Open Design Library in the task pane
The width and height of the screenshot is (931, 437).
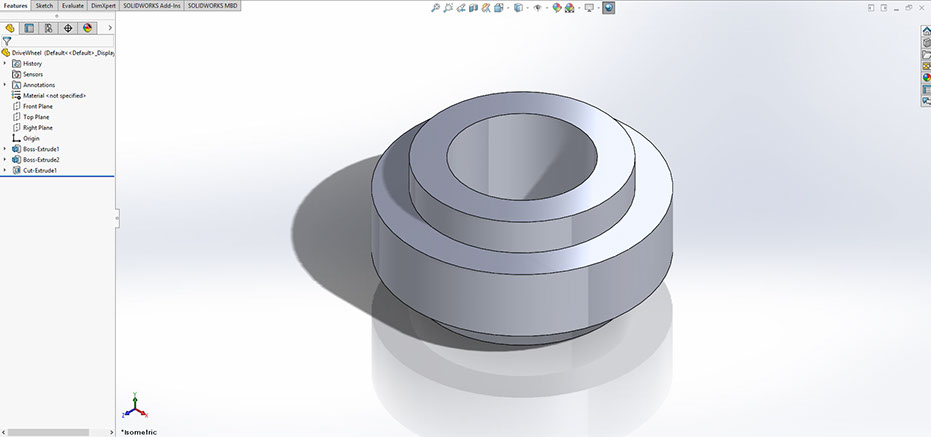(x=925, y=42)
